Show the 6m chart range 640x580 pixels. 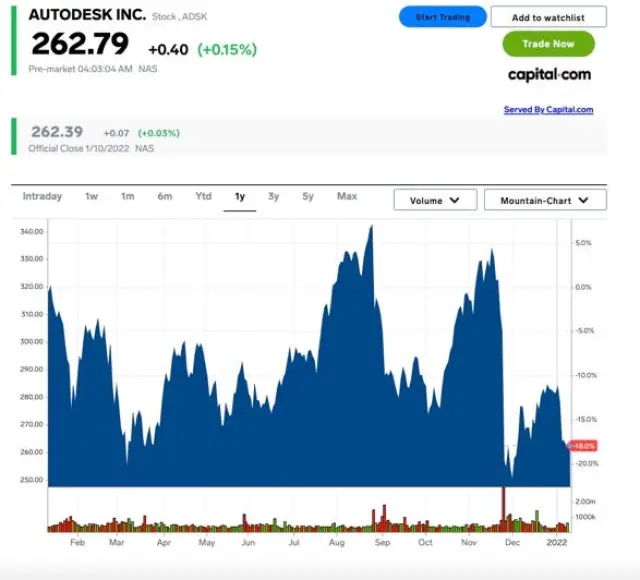click(164, 197)
